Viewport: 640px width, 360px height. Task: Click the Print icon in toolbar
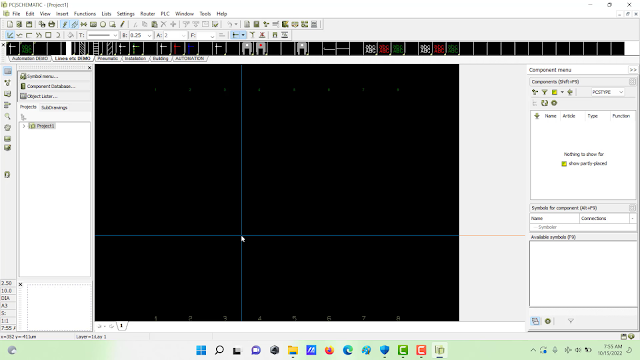[51, 24]
